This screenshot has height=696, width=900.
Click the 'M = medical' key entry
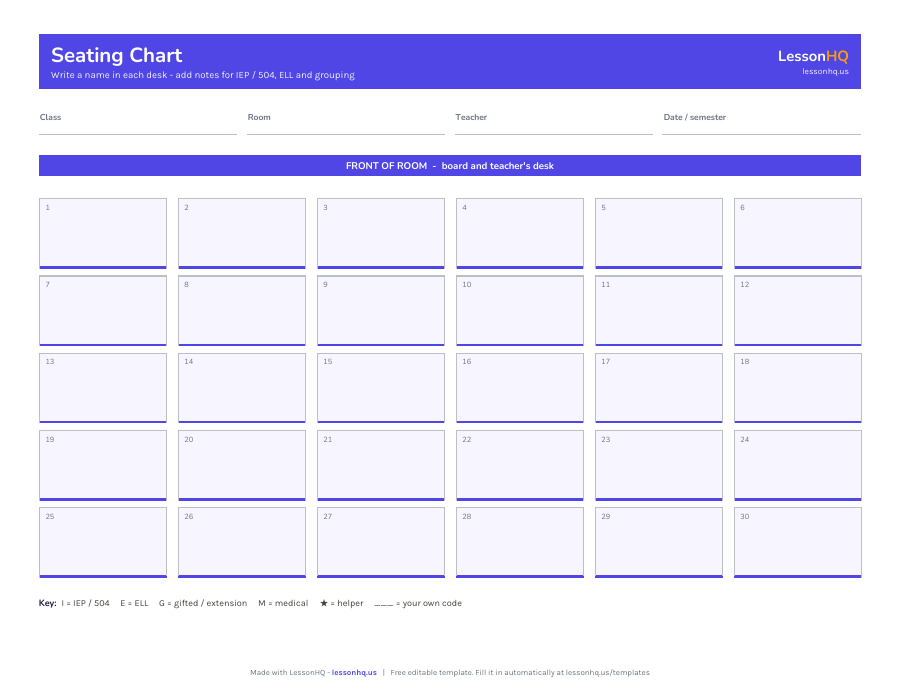tap(283, 603)
